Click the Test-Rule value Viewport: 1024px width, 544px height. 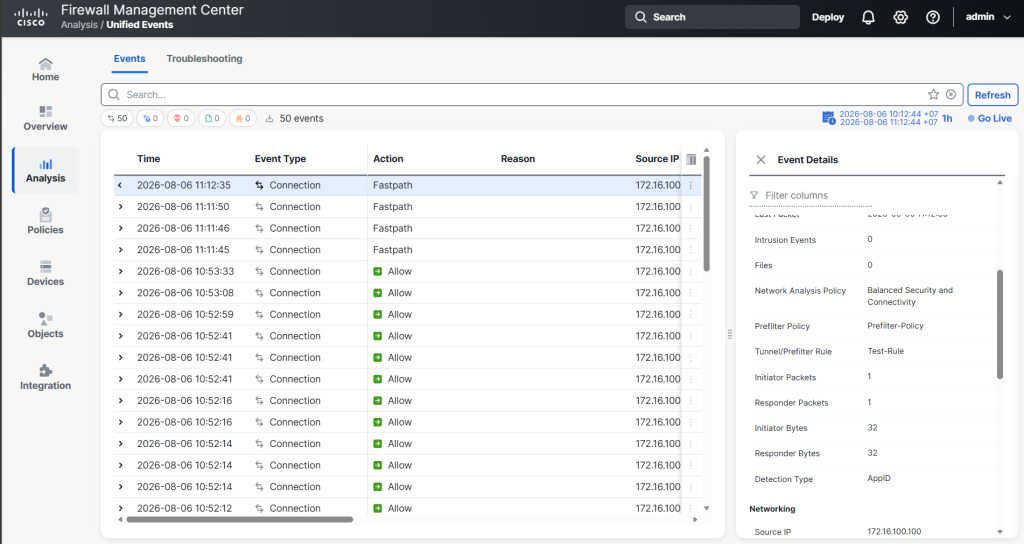886,351
